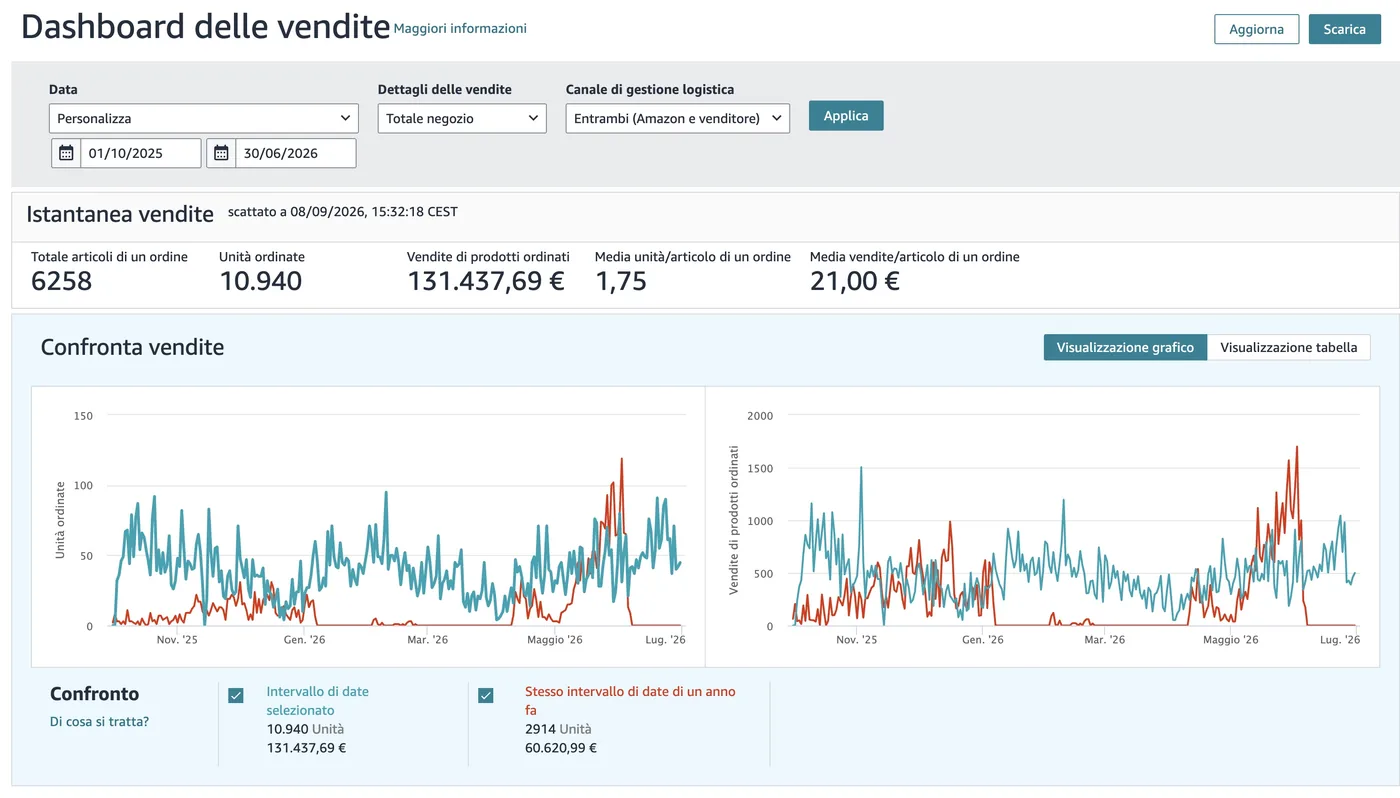Open the Canale di gestione logistica dropdown
The height and width of the screenshot is (798, 1400).
pos(678,118)
